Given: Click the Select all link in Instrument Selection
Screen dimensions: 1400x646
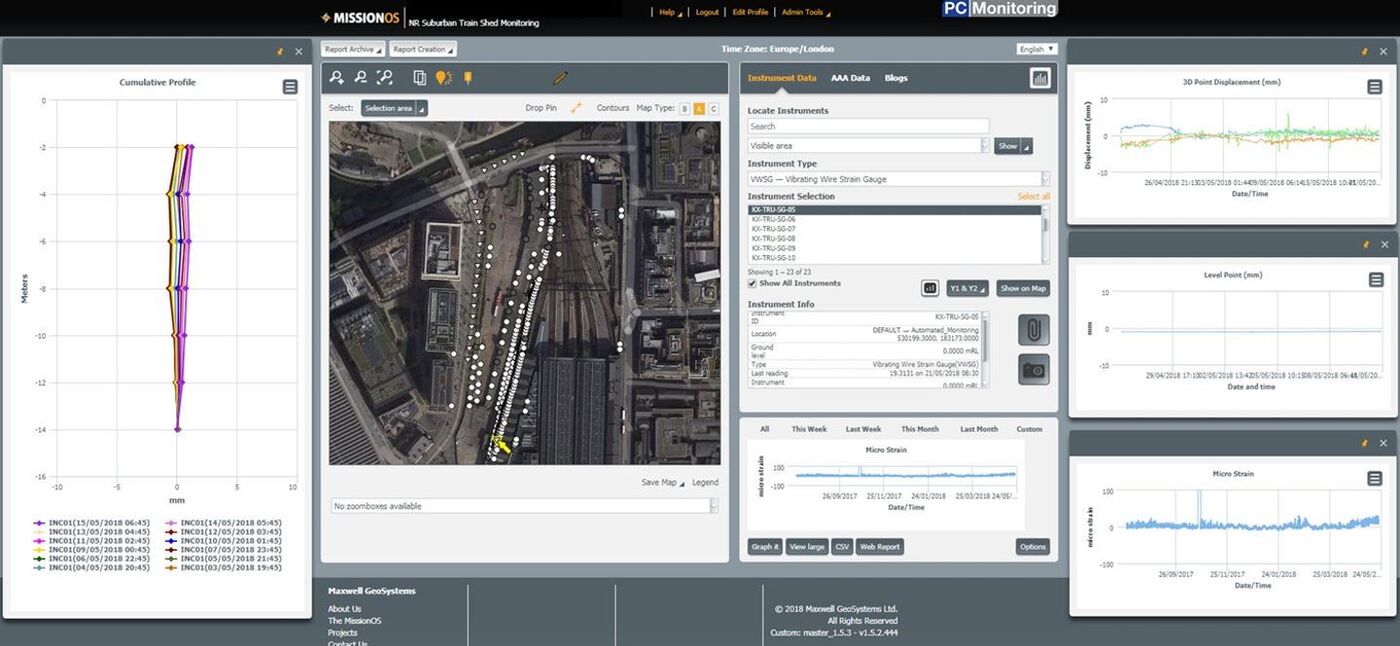Looking at the screenshot, I should coord(1033,196).
